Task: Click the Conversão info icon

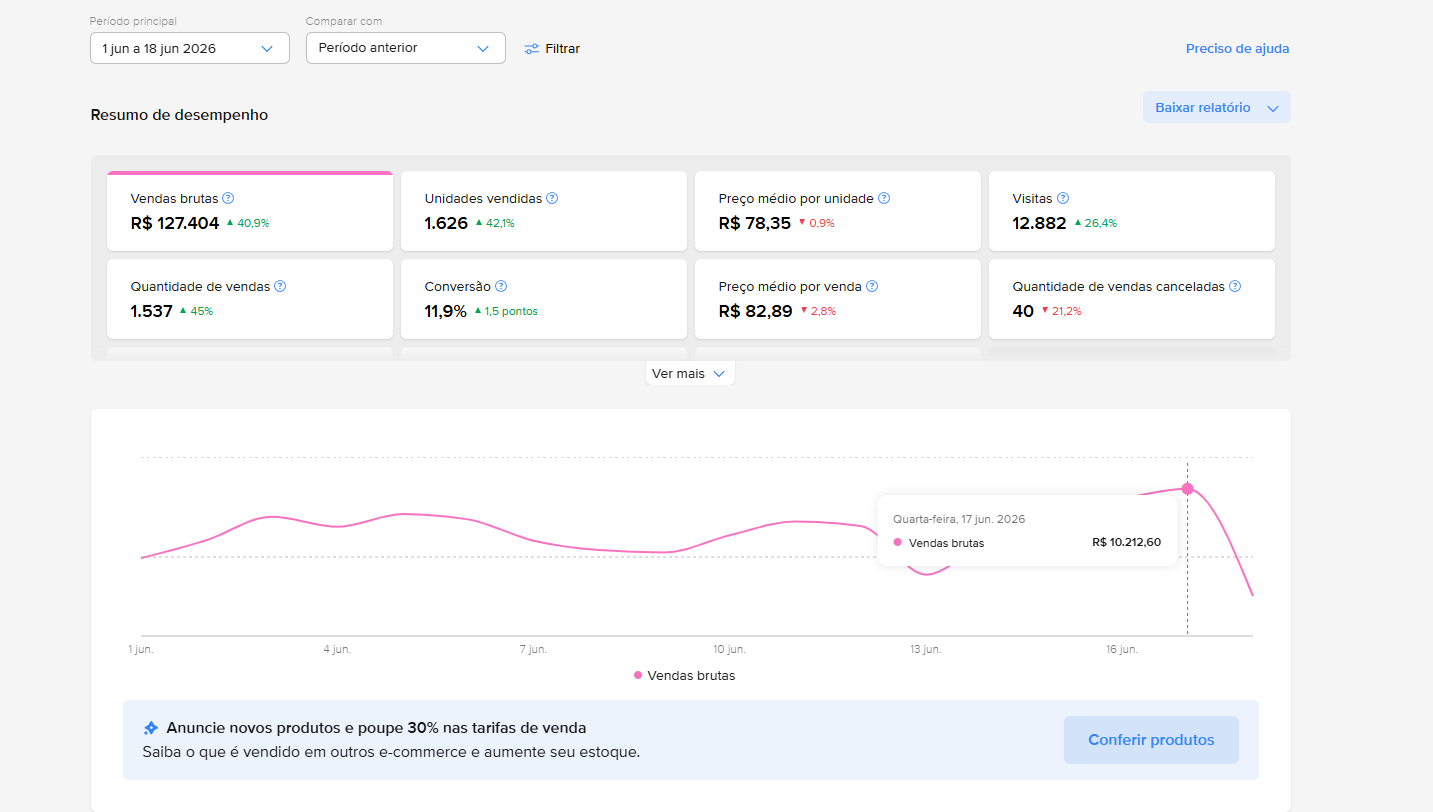Action: [501, 286]
